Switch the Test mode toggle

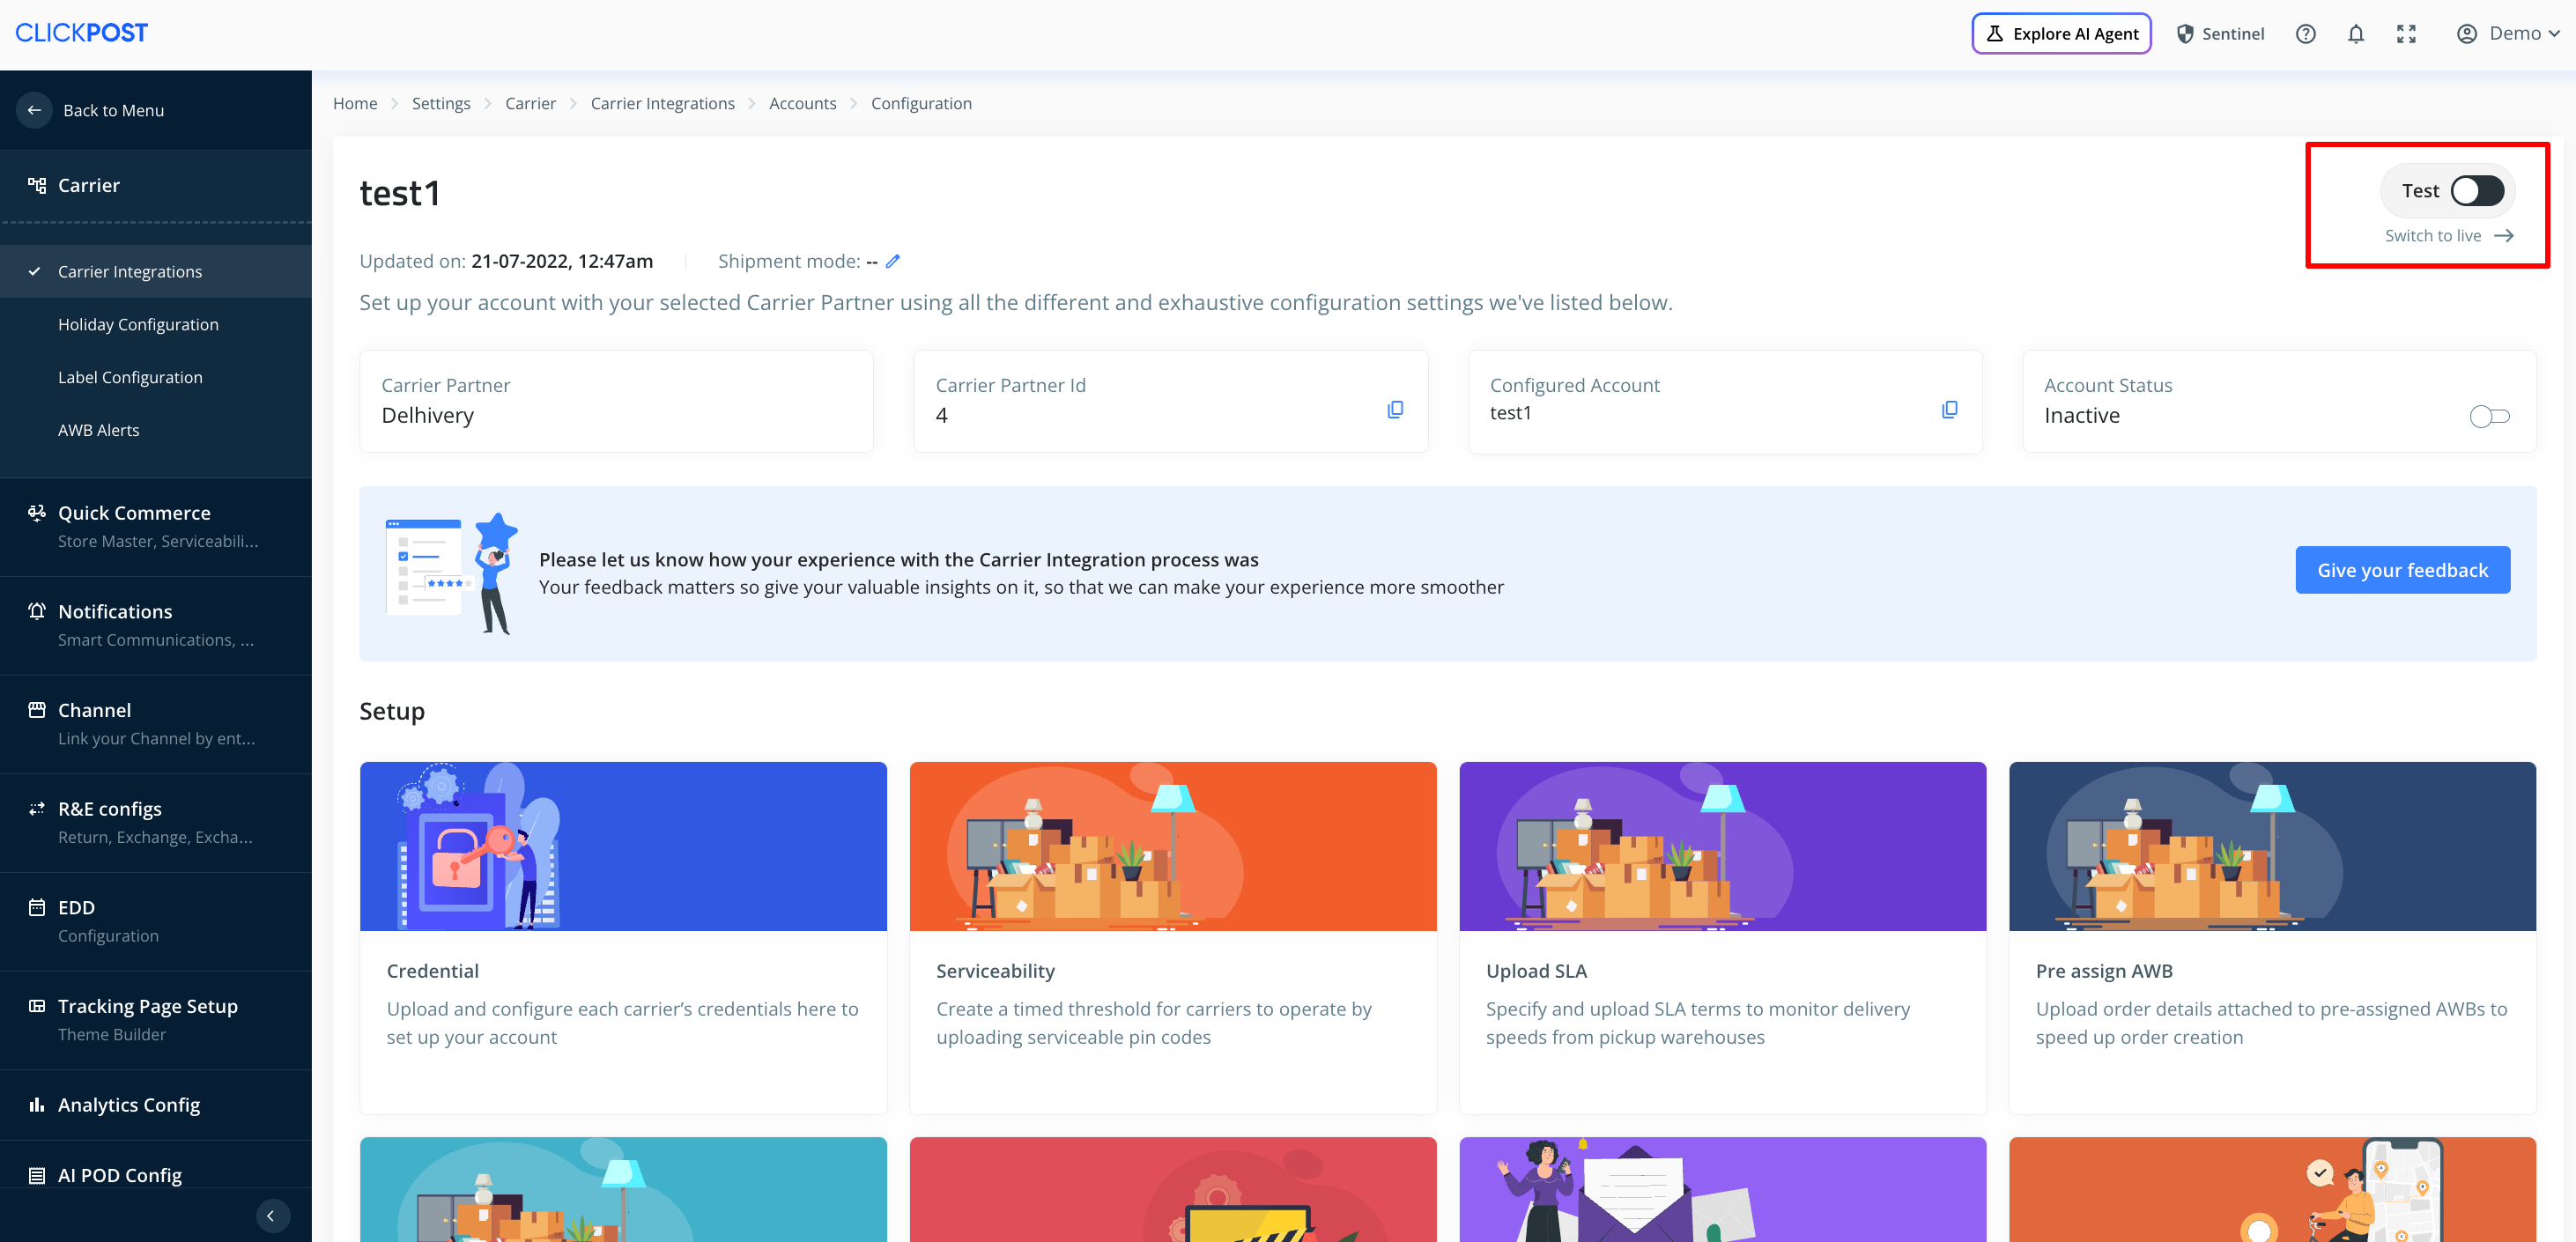(2476, 191)
